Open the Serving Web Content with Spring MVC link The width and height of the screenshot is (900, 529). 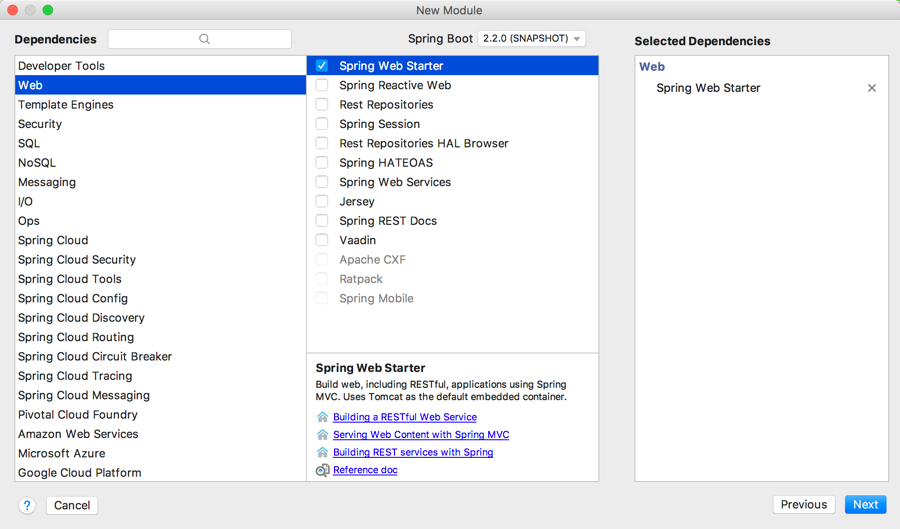click(421, 435)
